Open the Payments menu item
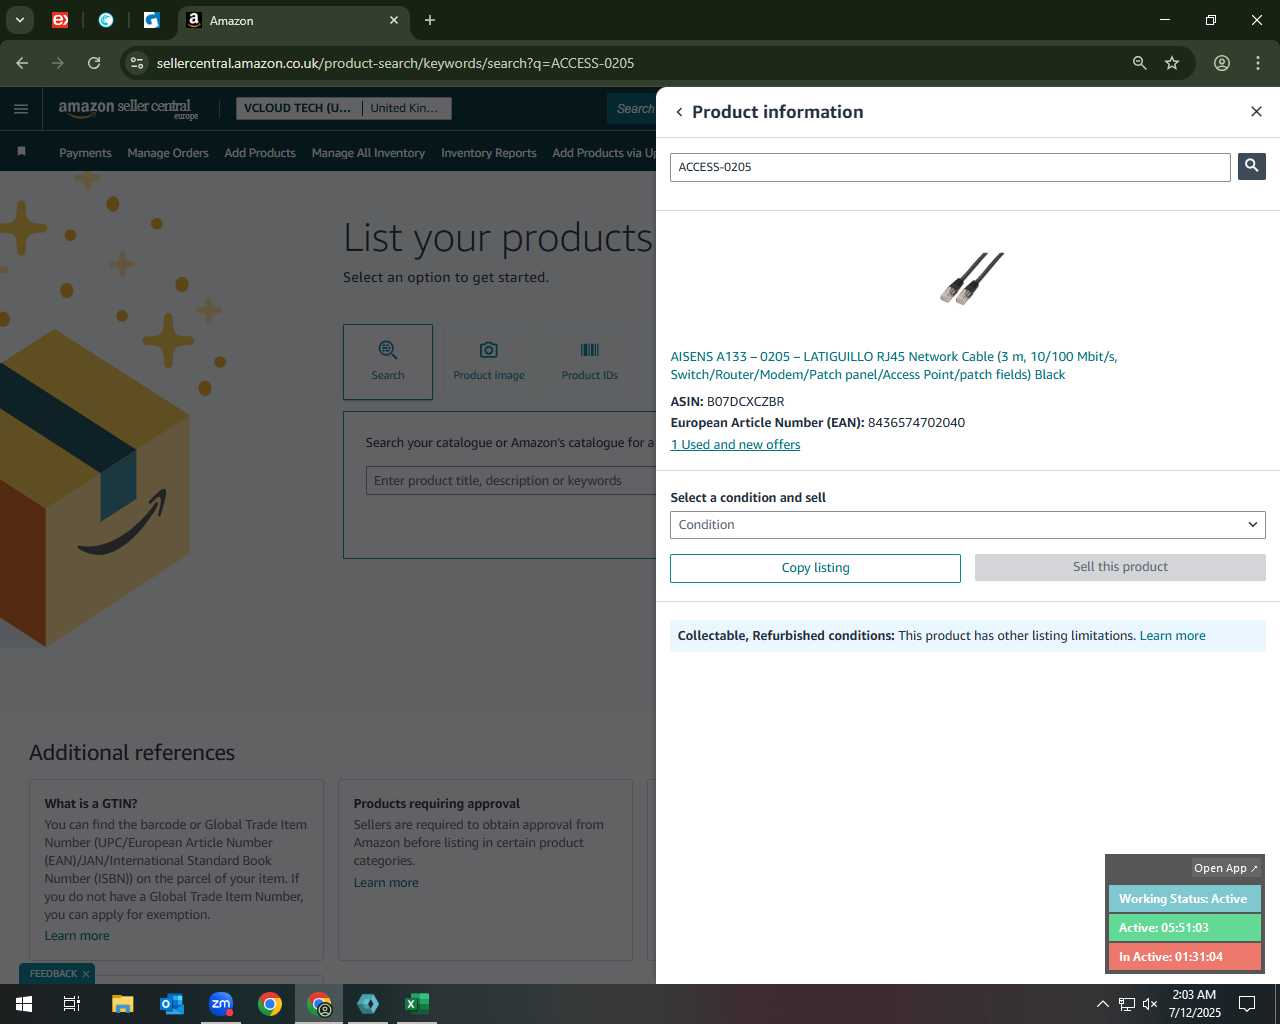1280x1024 pixels. click(85, 153)
